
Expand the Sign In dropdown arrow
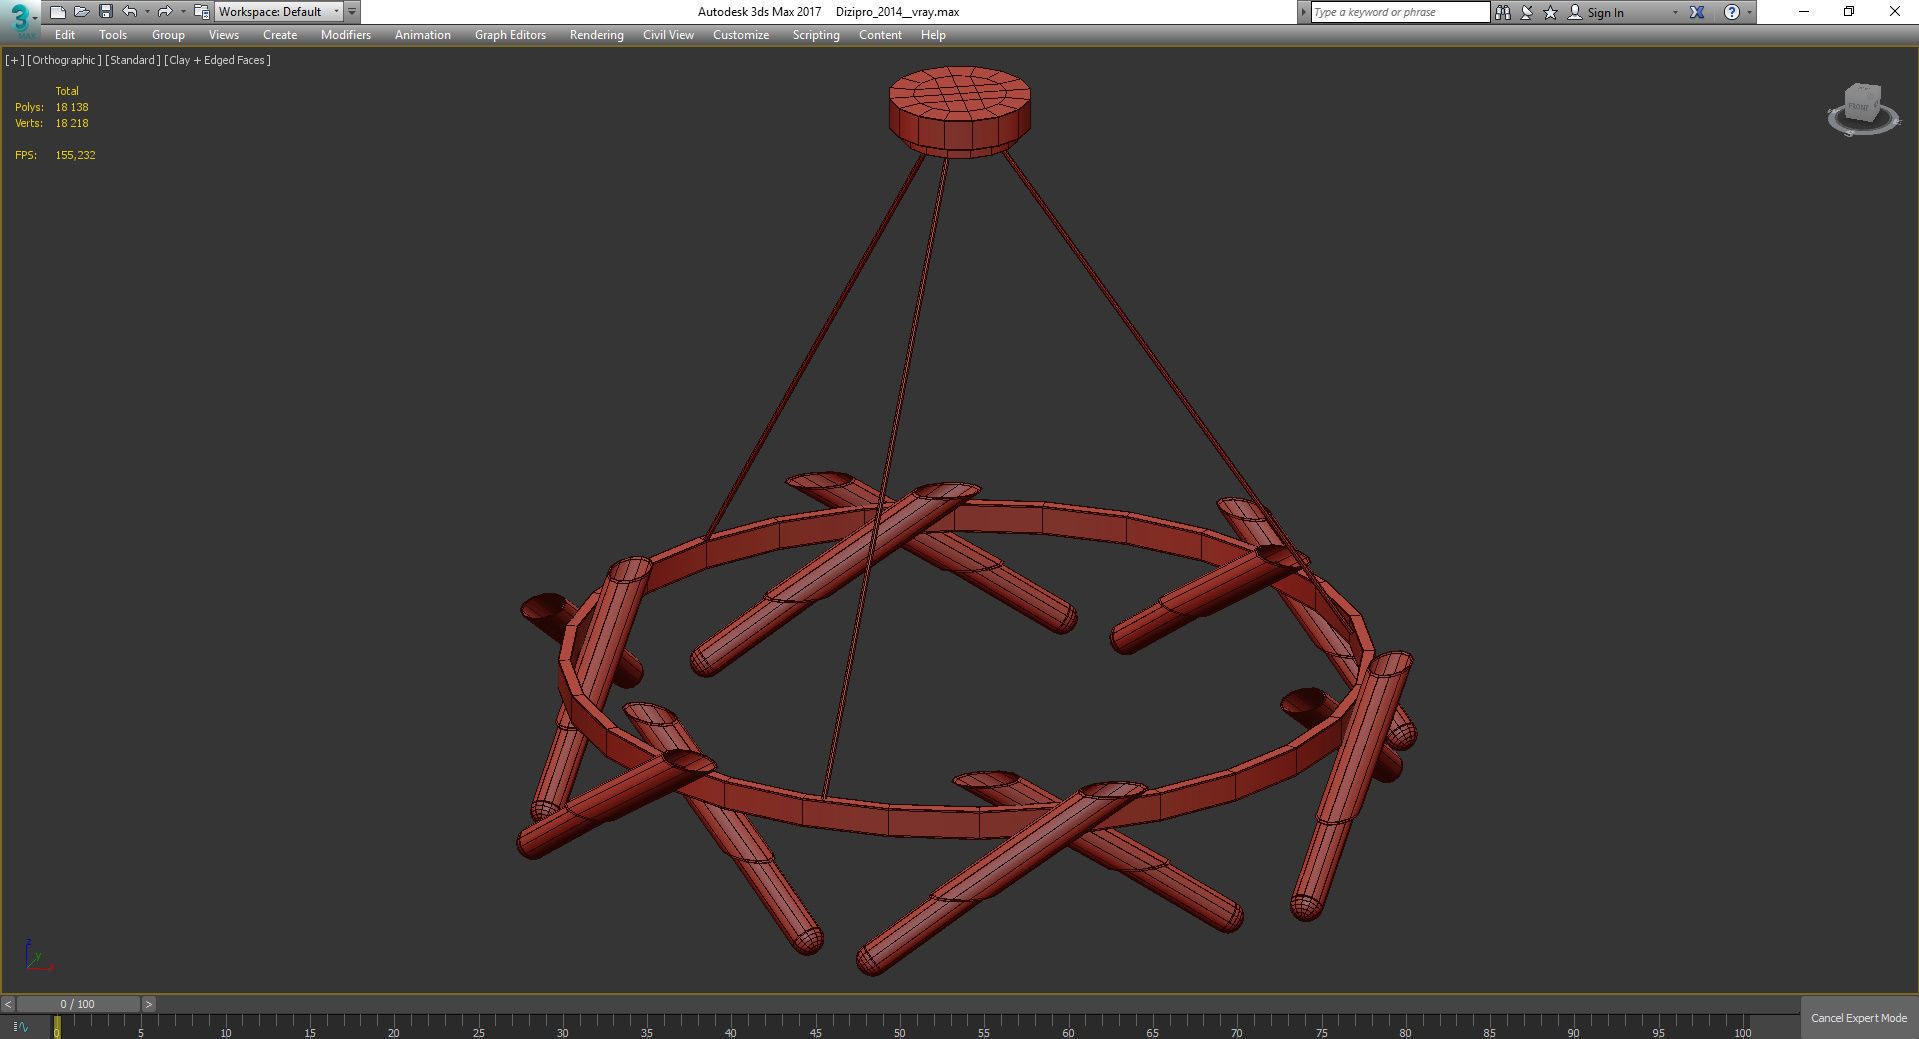click(x=1675, y=12)
